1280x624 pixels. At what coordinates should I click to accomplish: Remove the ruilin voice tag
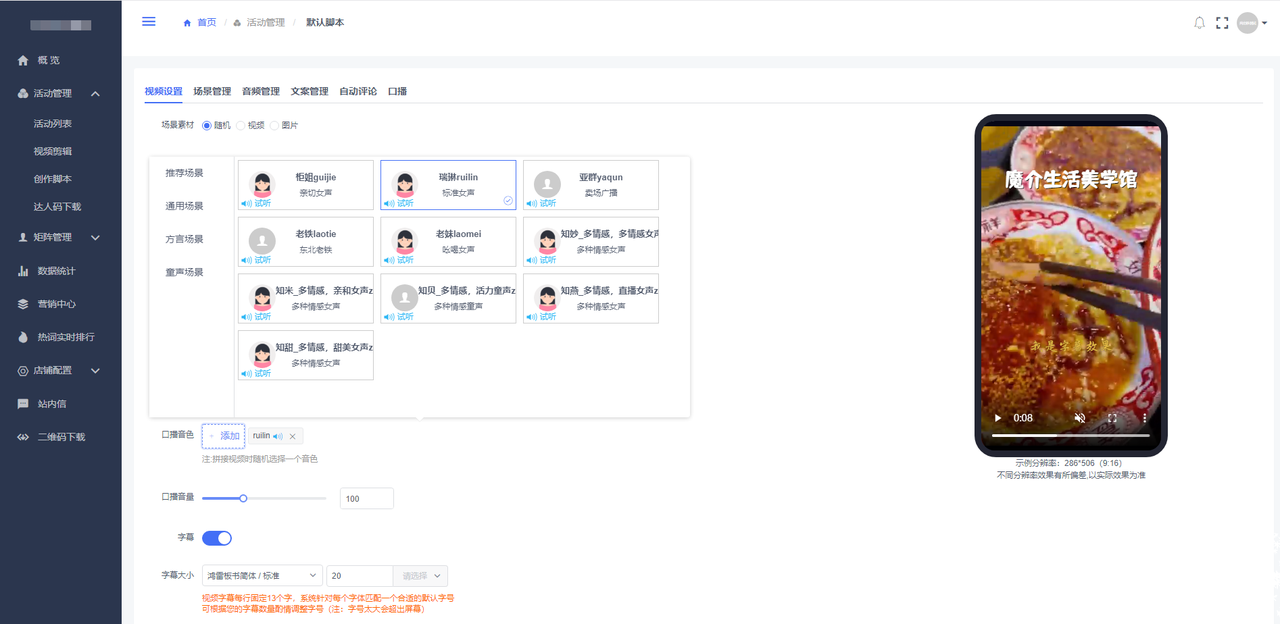[292, 436]
